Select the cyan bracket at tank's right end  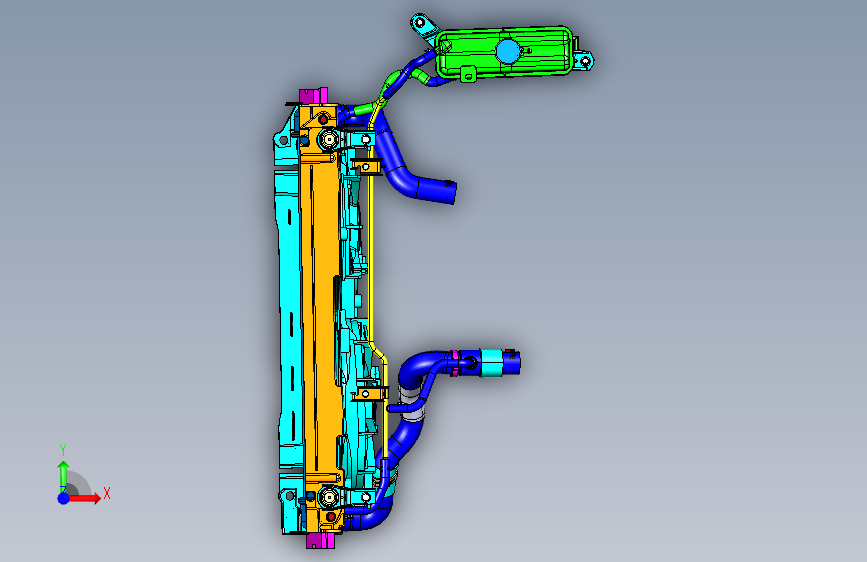(583, 59)
